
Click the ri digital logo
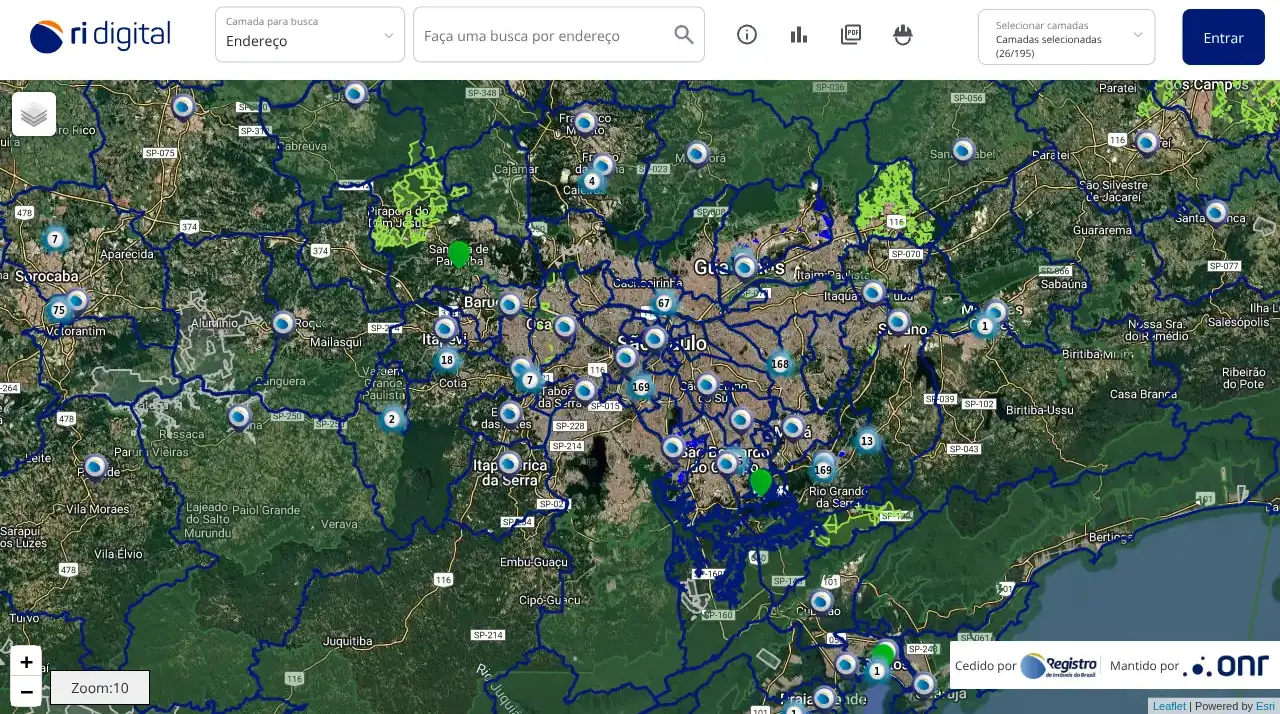[x=99, y=33]
